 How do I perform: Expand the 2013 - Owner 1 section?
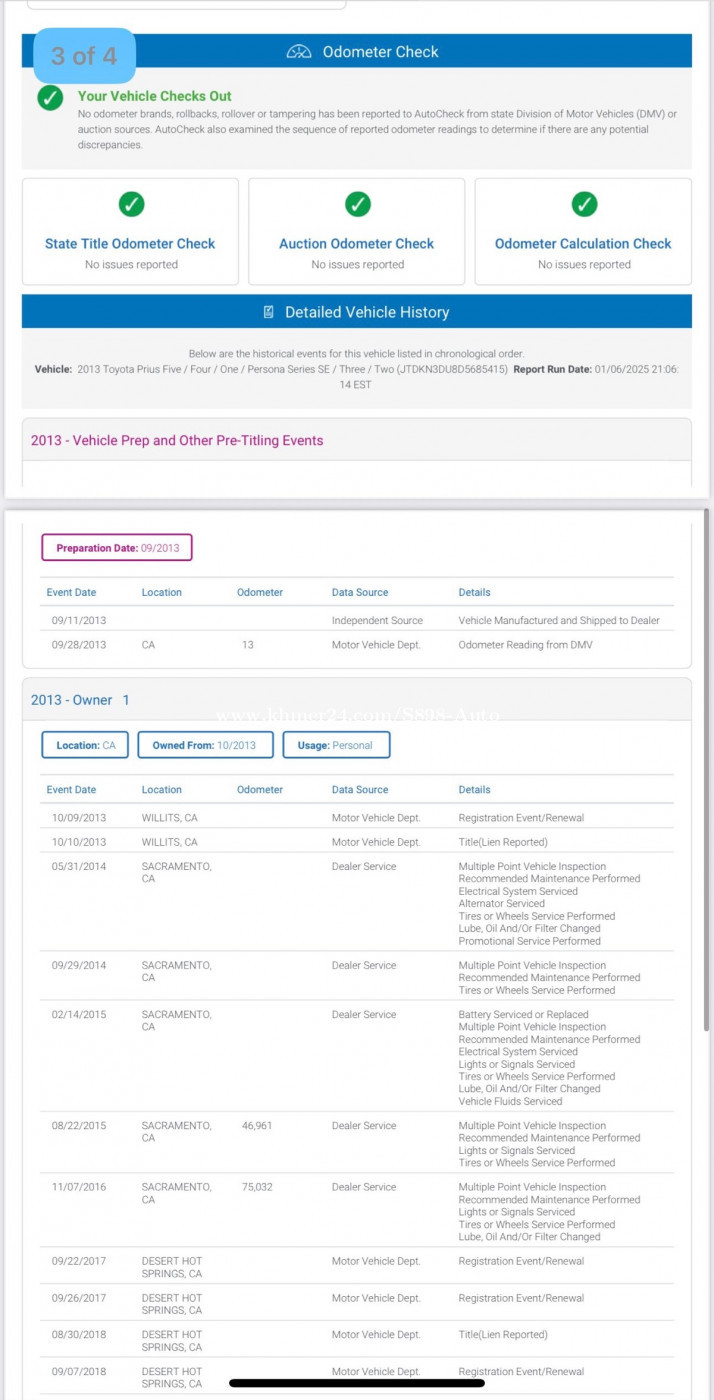coord(357,700)
